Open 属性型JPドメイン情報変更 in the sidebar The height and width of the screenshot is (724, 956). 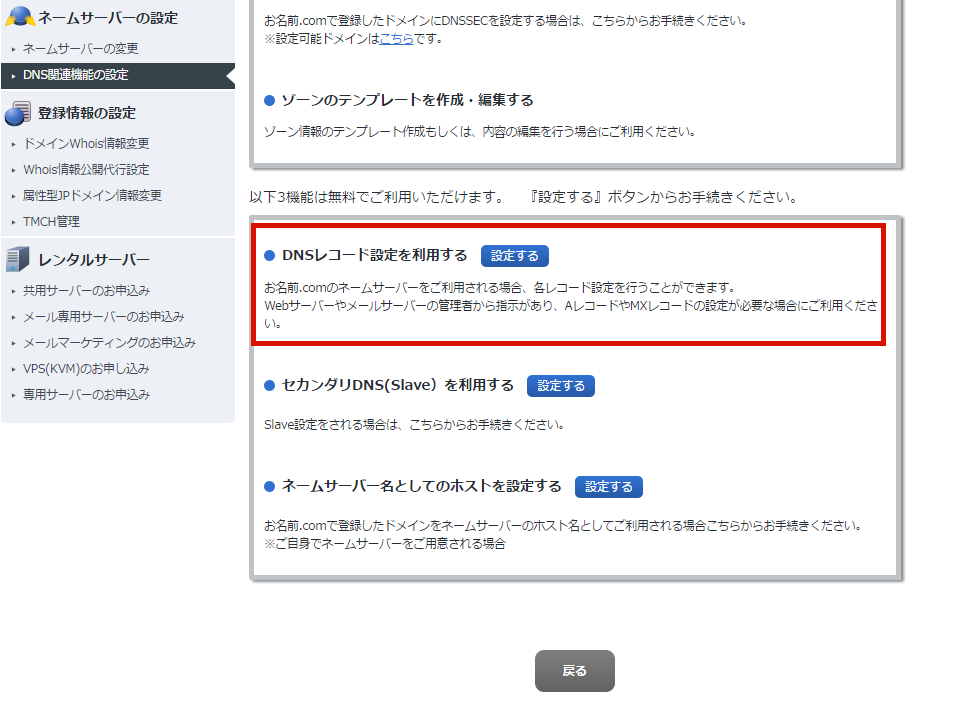tap(92, 195)
